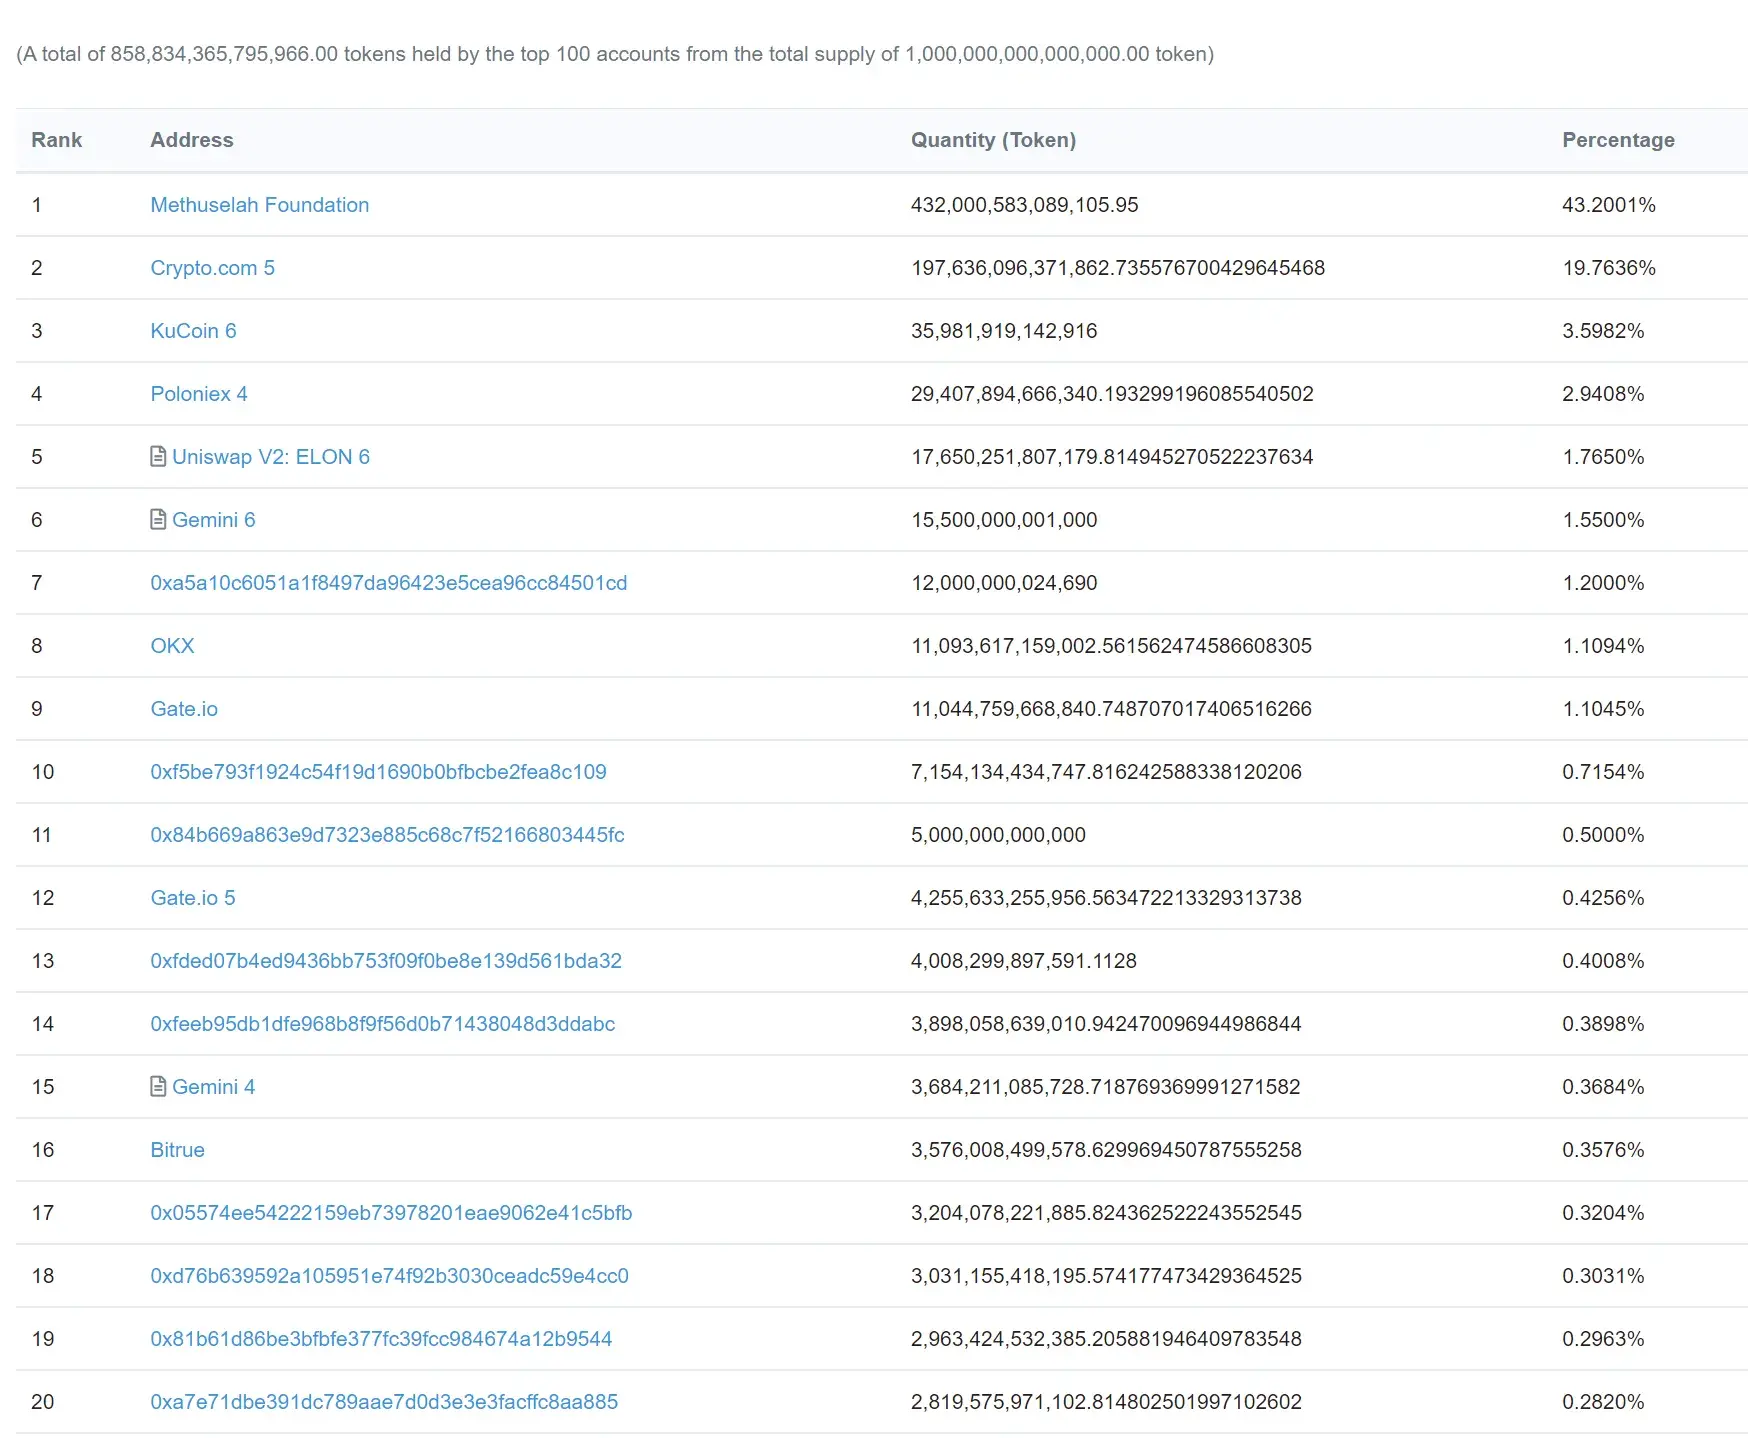The width and height of the screenshot is (1748, 1438).
Task: Open address 0x81b61d86be3bfbfe377fc39fcc984674a12b9544
Action: [x=381, y=1339]
